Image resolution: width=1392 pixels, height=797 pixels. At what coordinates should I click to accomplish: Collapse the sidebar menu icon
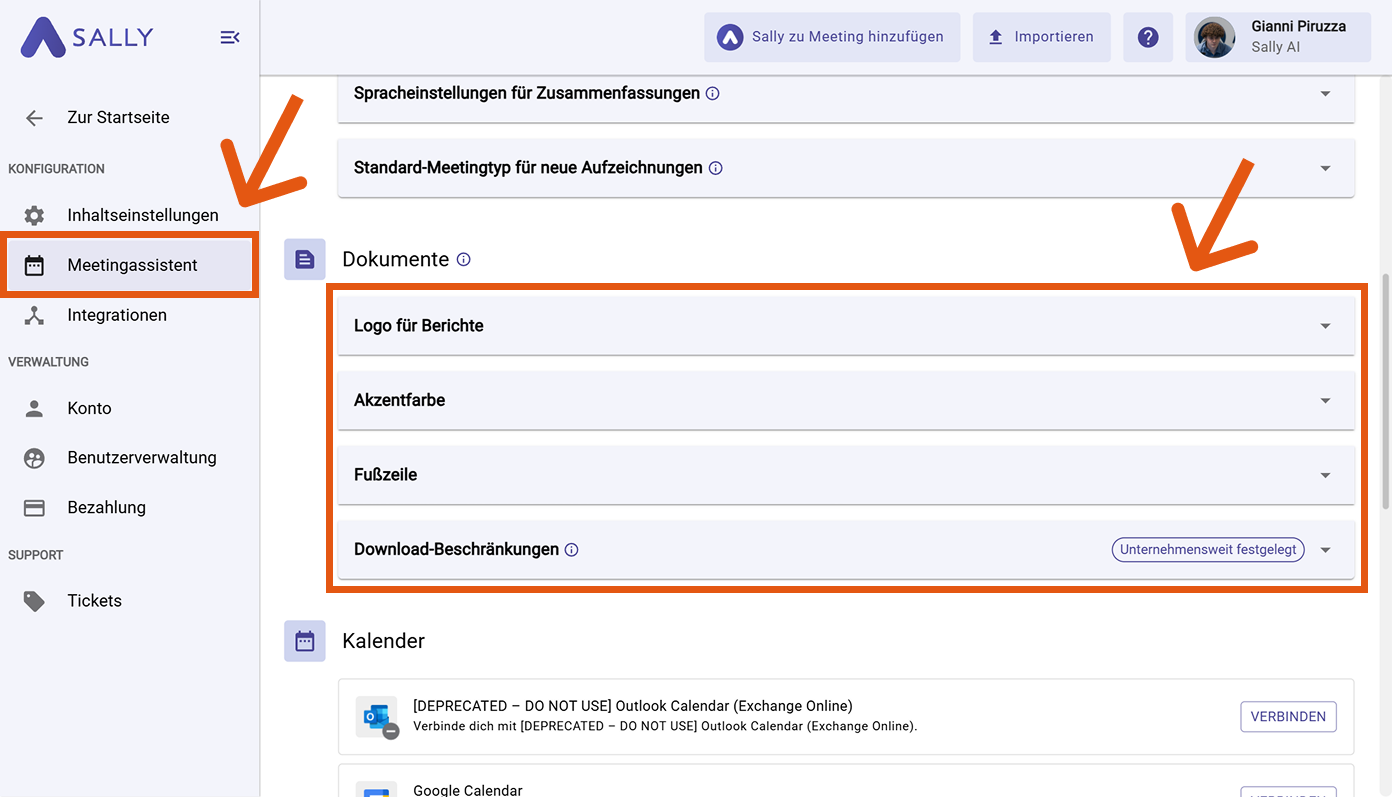pos(229,38)
